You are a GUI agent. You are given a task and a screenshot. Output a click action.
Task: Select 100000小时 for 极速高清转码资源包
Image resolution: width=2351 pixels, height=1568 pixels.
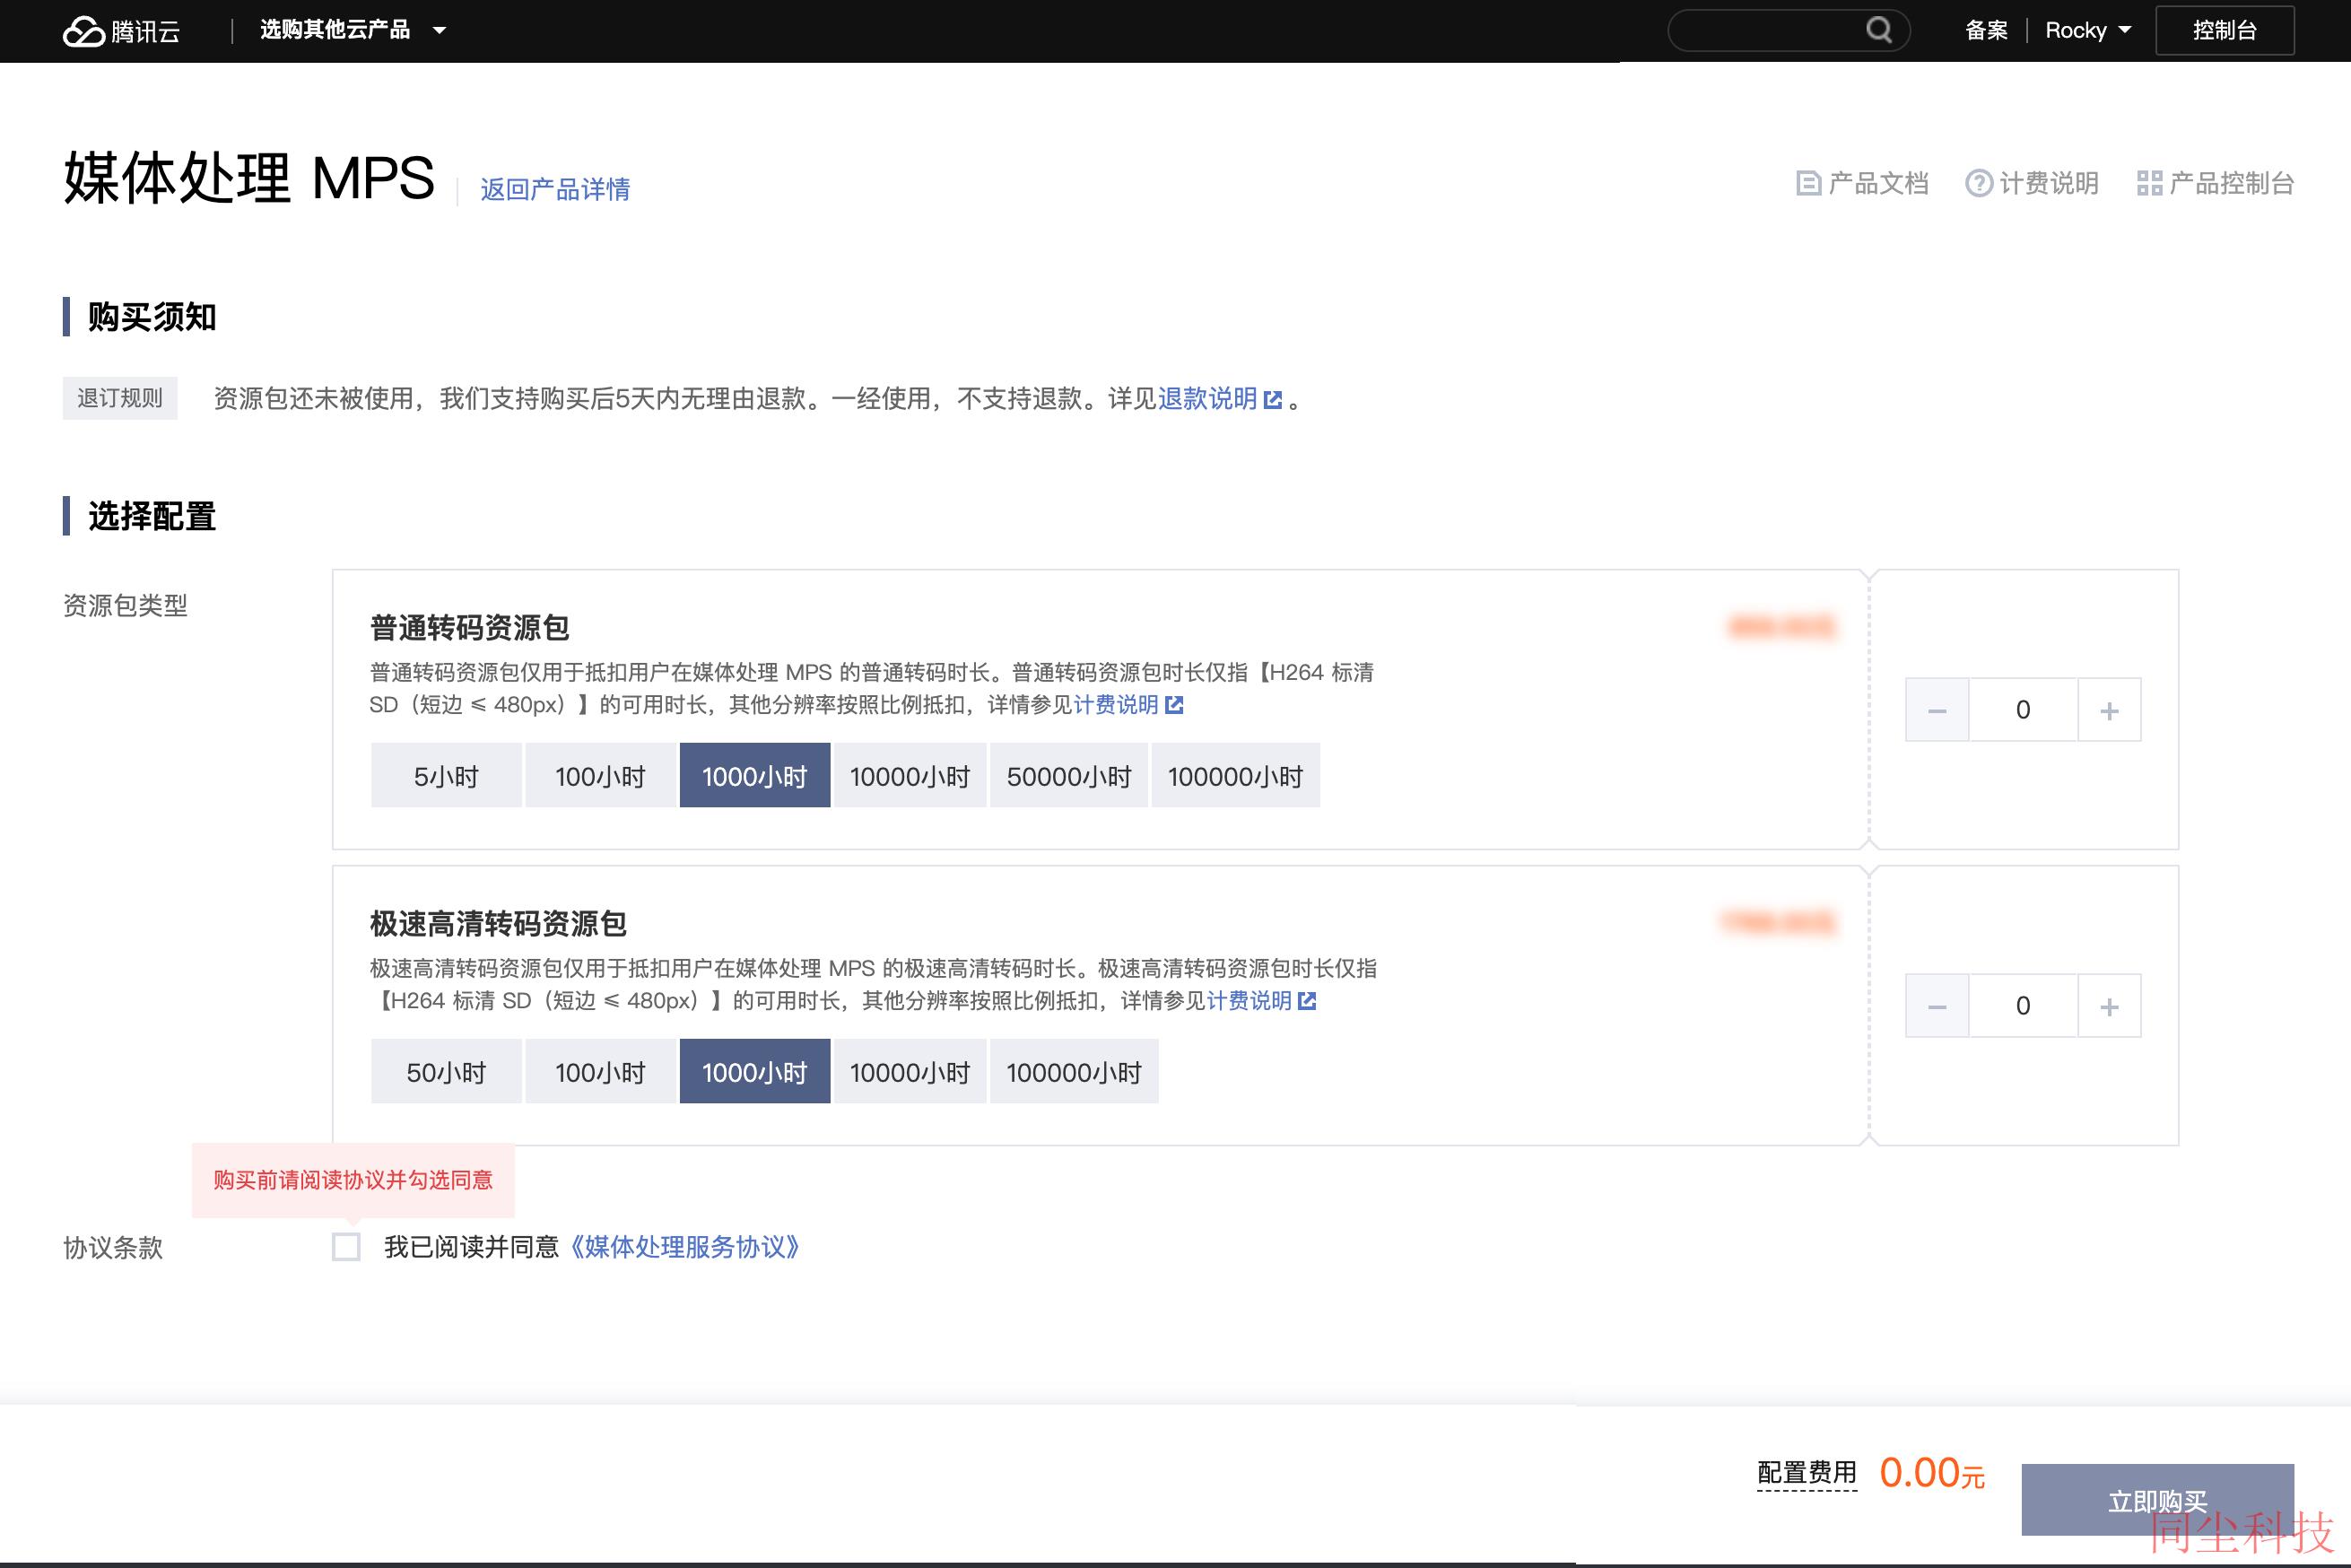pos(1074,1071)
